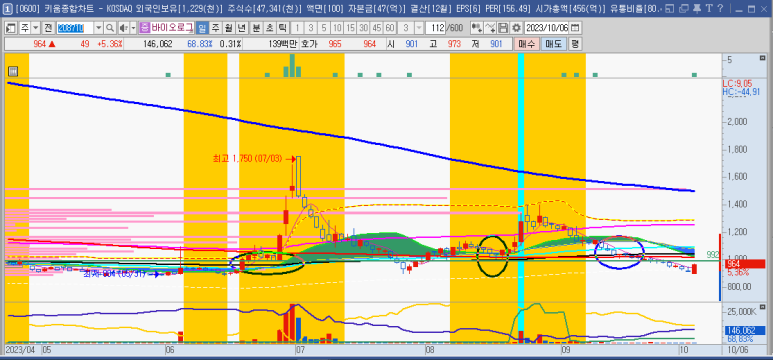The image size is (773, 360).
Task: Switch to 주 weekly chart period
Action: (215, 28)
